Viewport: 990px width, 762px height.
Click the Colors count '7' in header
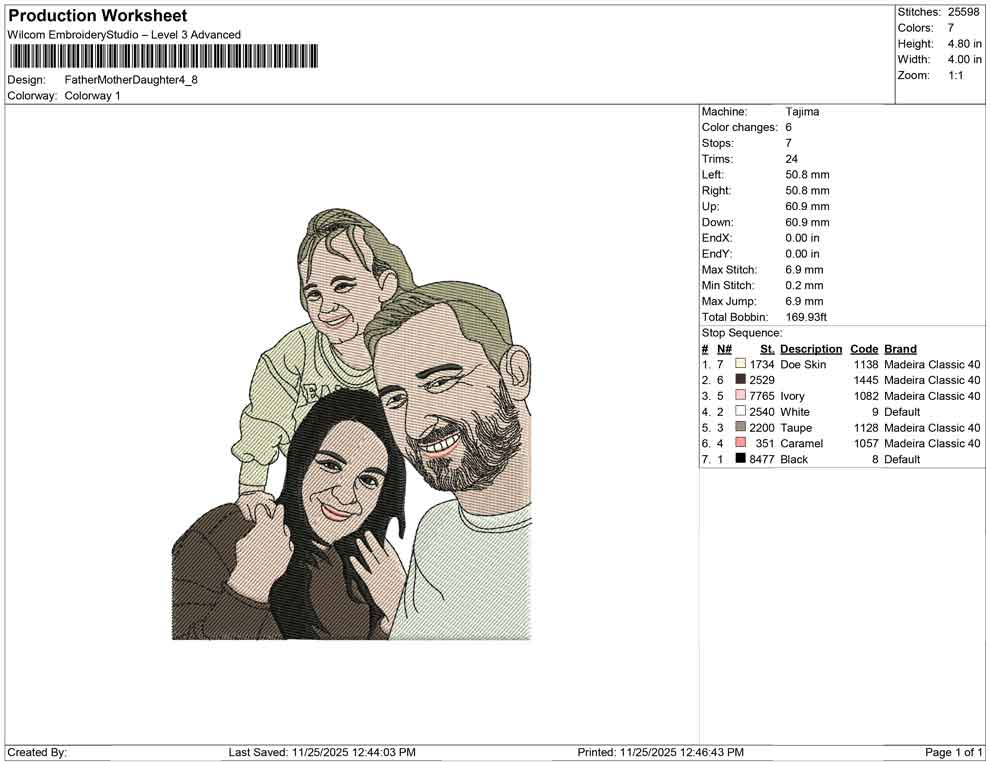950,28
